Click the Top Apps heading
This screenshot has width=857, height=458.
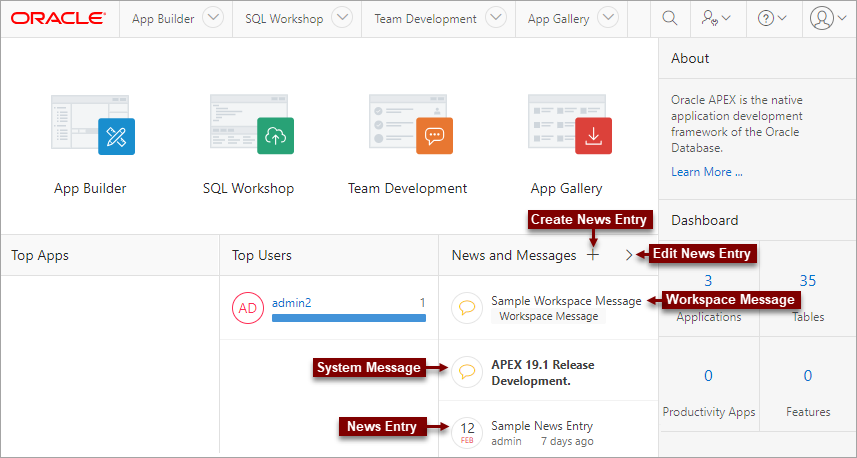coord(40,255)
